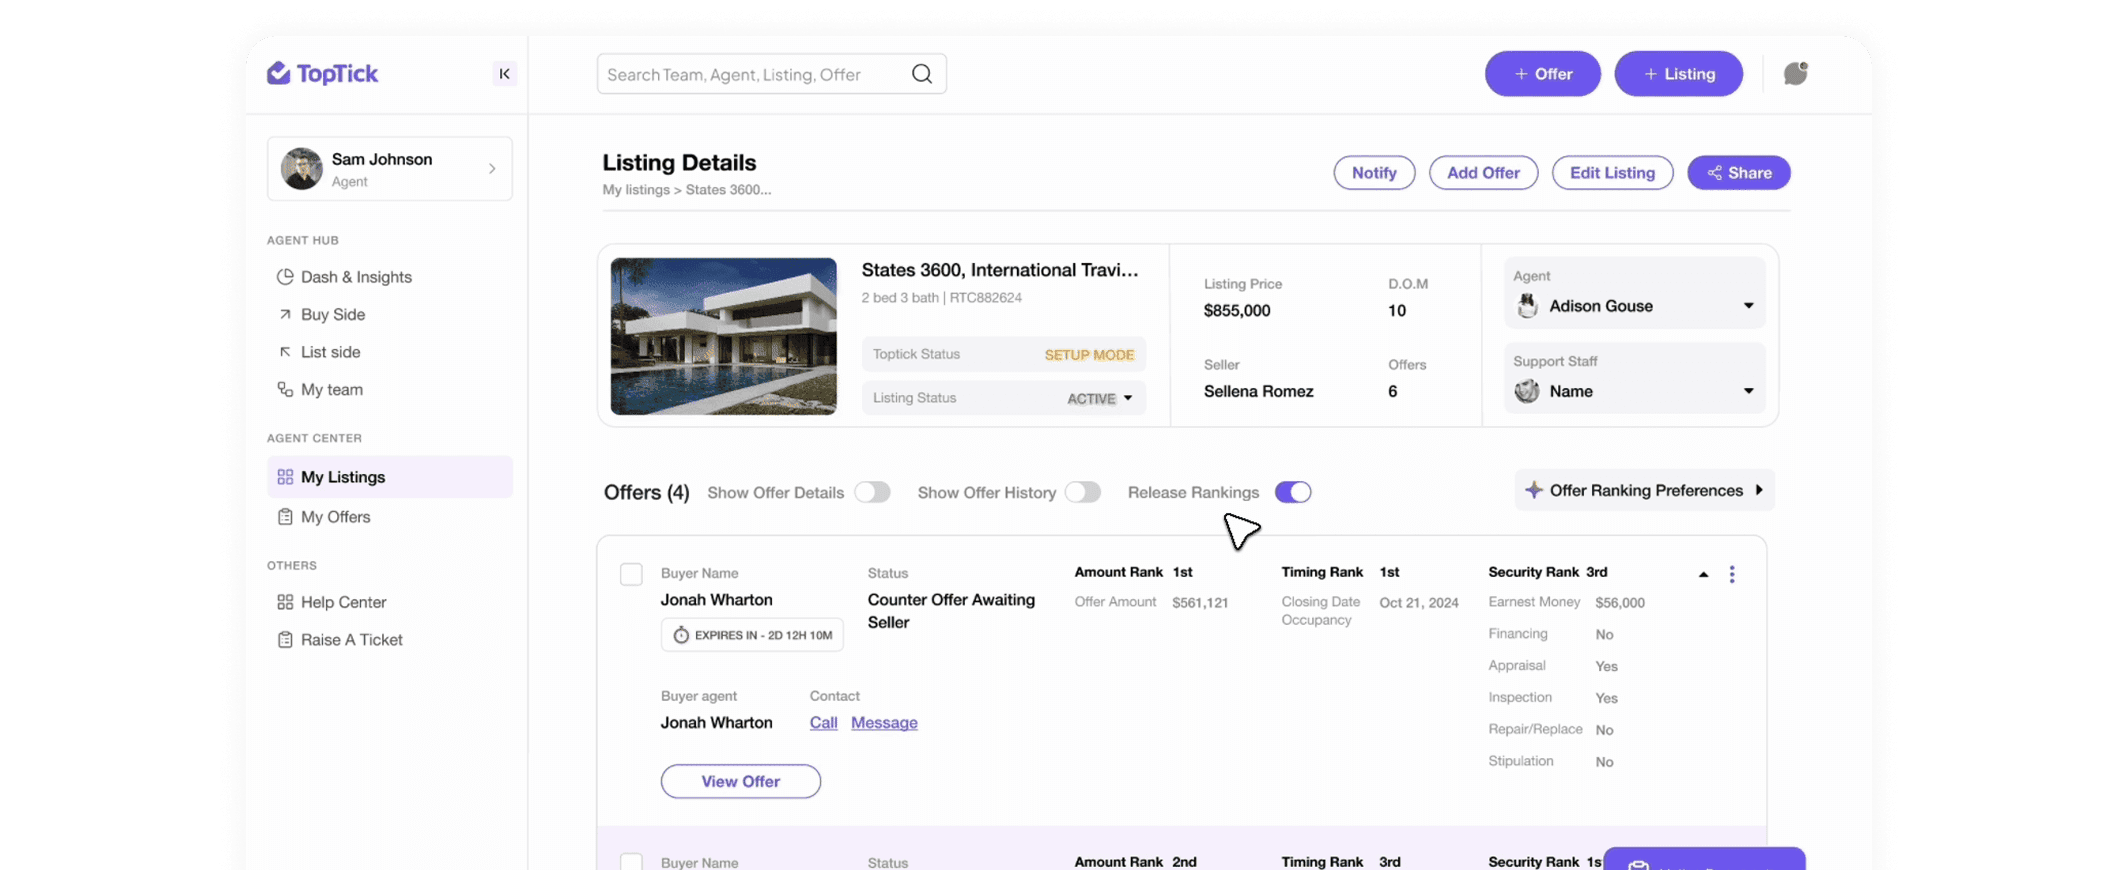Turn off Release Rankings switch
2115x870 pixels.
coord(1293,492)
